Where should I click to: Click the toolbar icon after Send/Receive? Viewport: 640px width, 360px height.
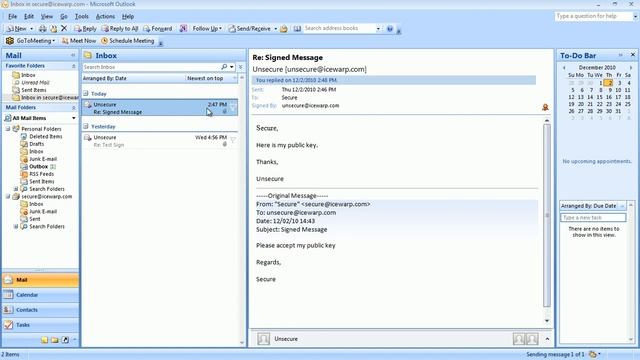pos(284,29)
